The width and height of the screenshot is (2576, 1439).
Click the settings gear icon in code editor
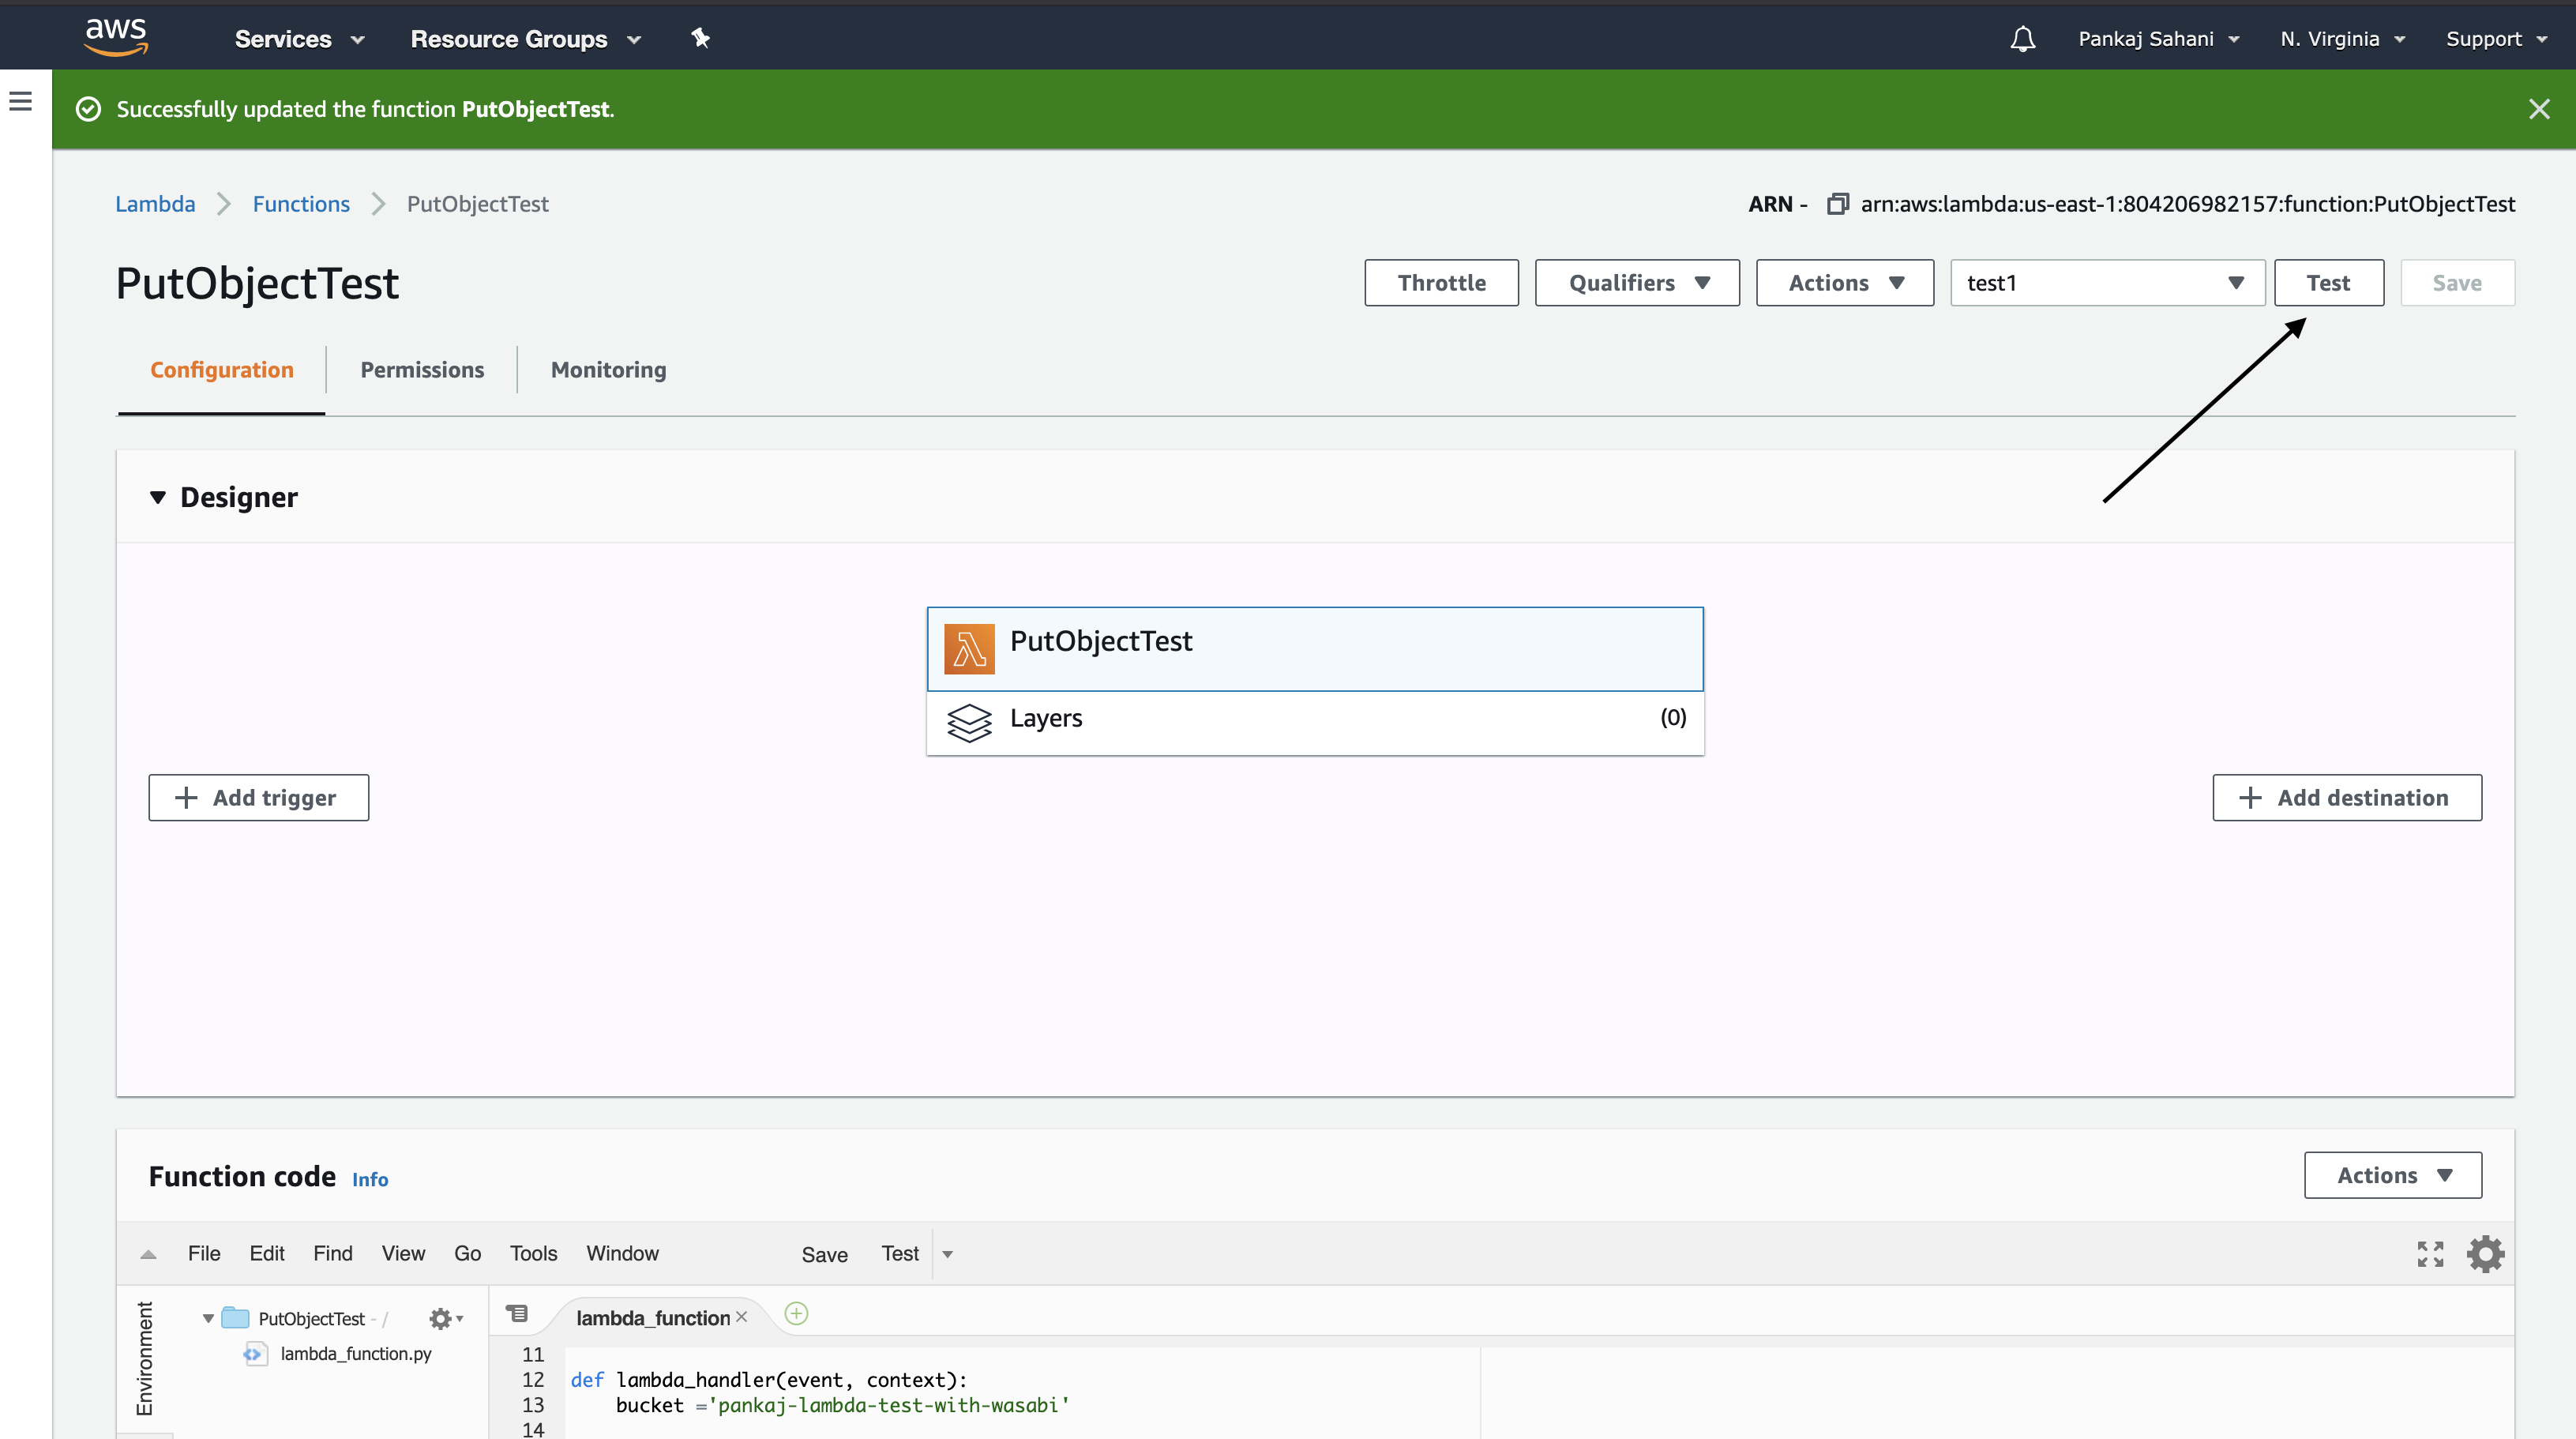(2486, 1253)
